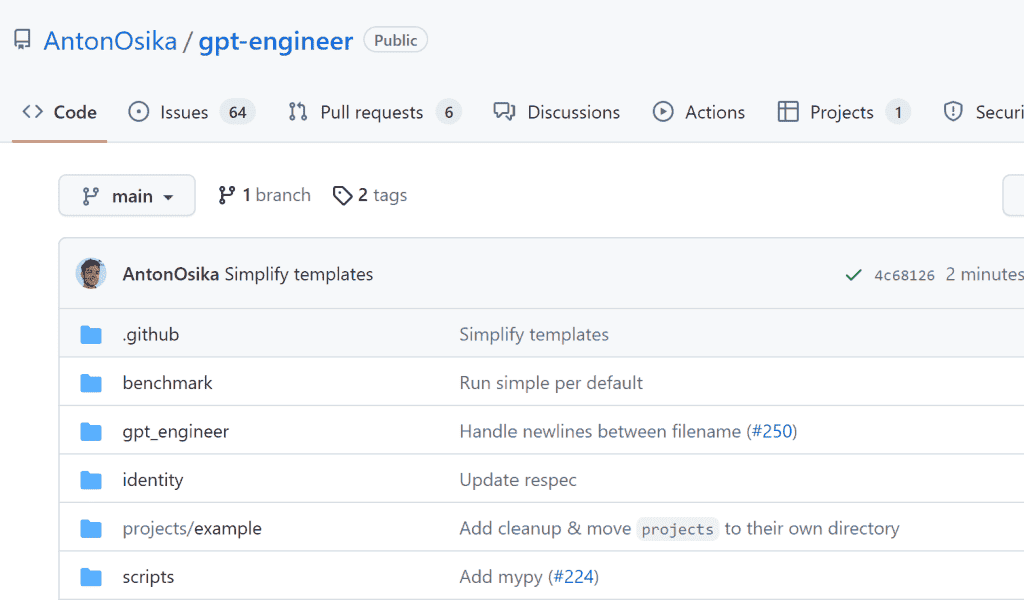Expand the .github folder entry
This screenshot has height=600, width=1024.
tap(151, 334)
